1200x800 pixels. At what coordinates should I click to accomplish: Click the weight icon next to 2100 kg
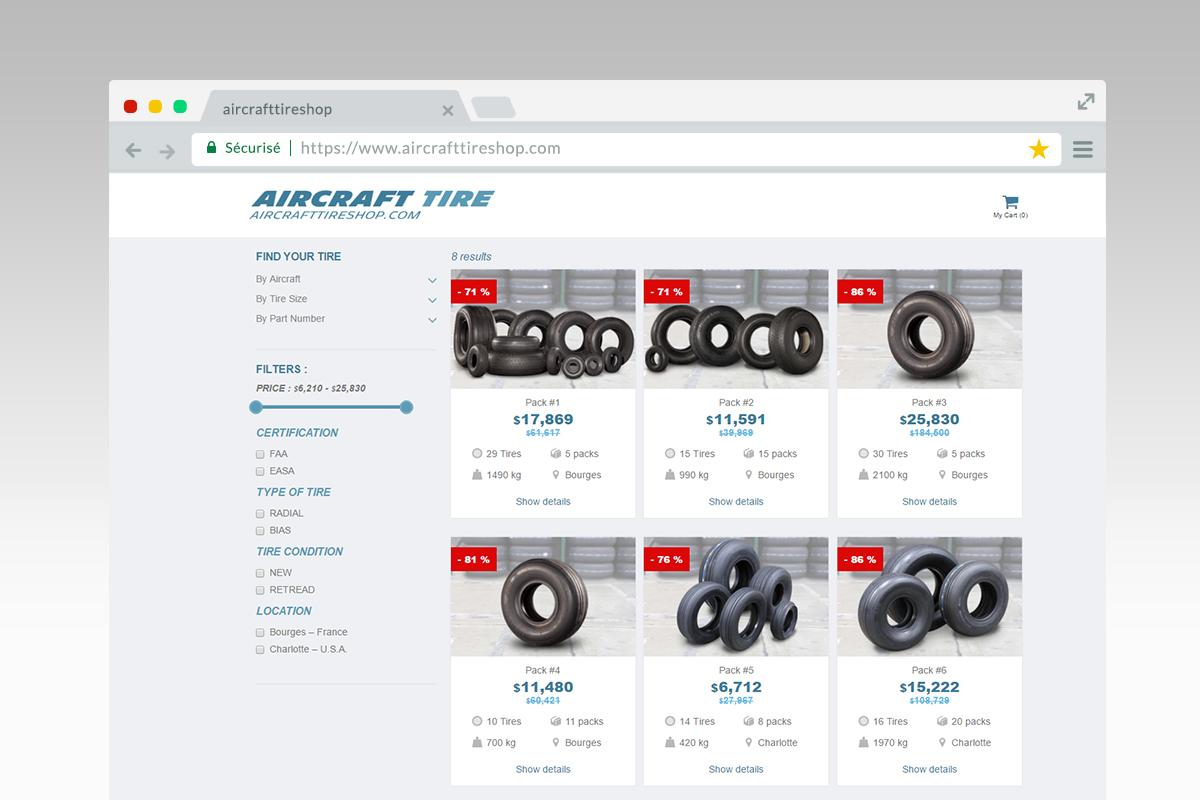(x=863, y=475)
